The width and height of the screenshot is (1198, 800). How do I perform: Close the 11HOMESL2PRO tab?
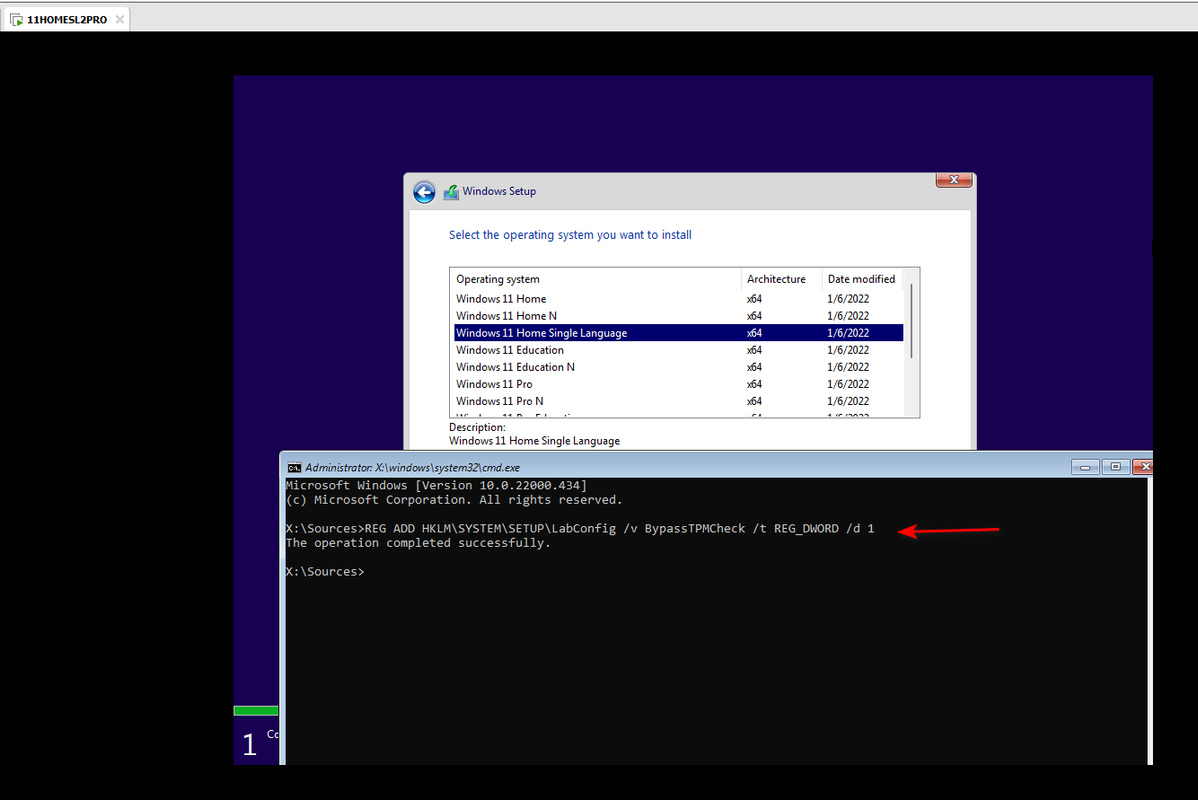tap(120, 19)
